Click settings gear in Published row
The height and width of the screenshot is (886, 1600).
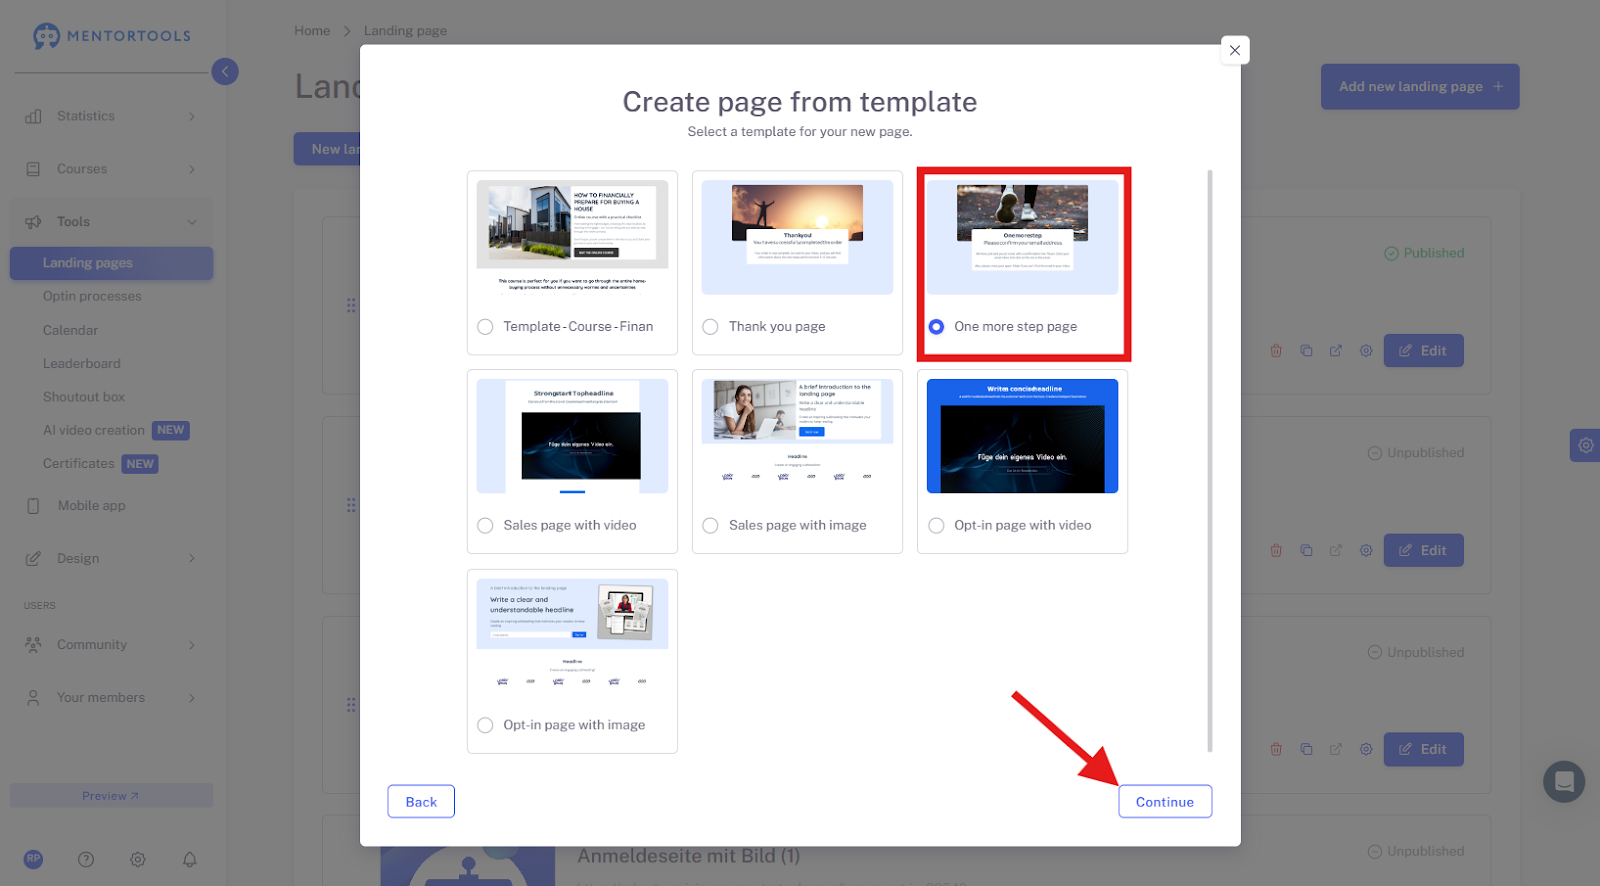point(1366,351)
